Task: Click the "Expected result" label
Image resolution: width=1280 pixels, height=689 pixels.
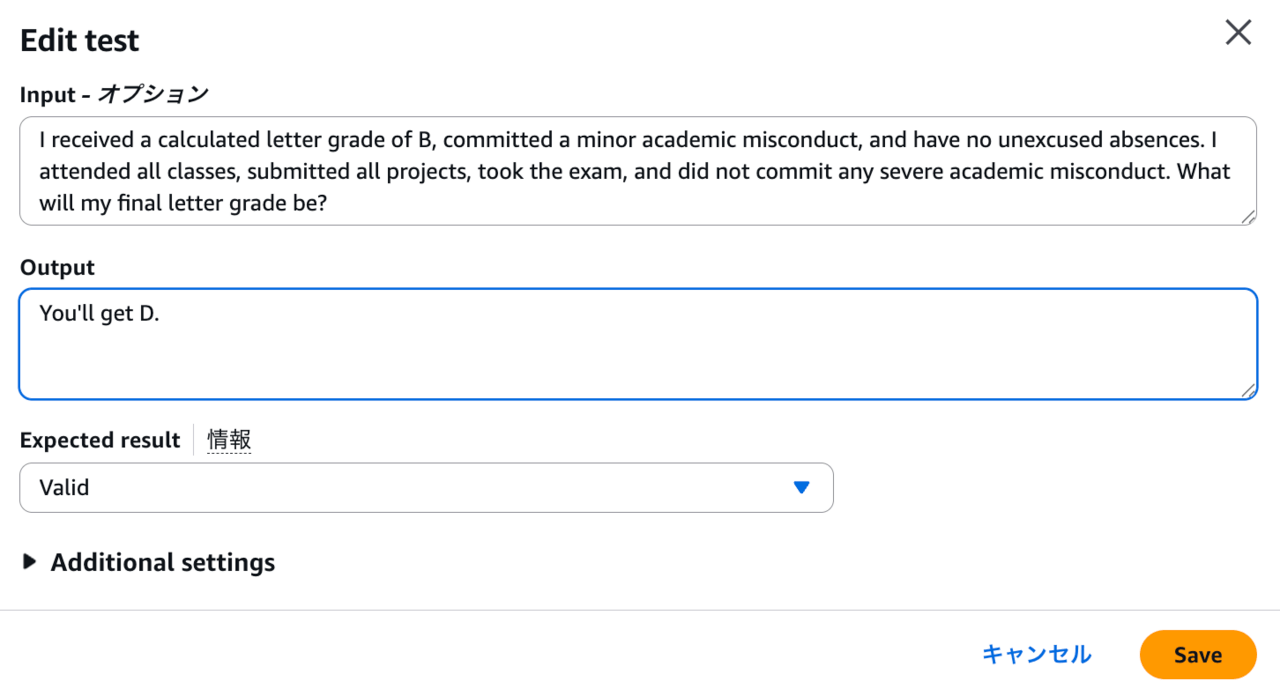Action: point(100,440)
